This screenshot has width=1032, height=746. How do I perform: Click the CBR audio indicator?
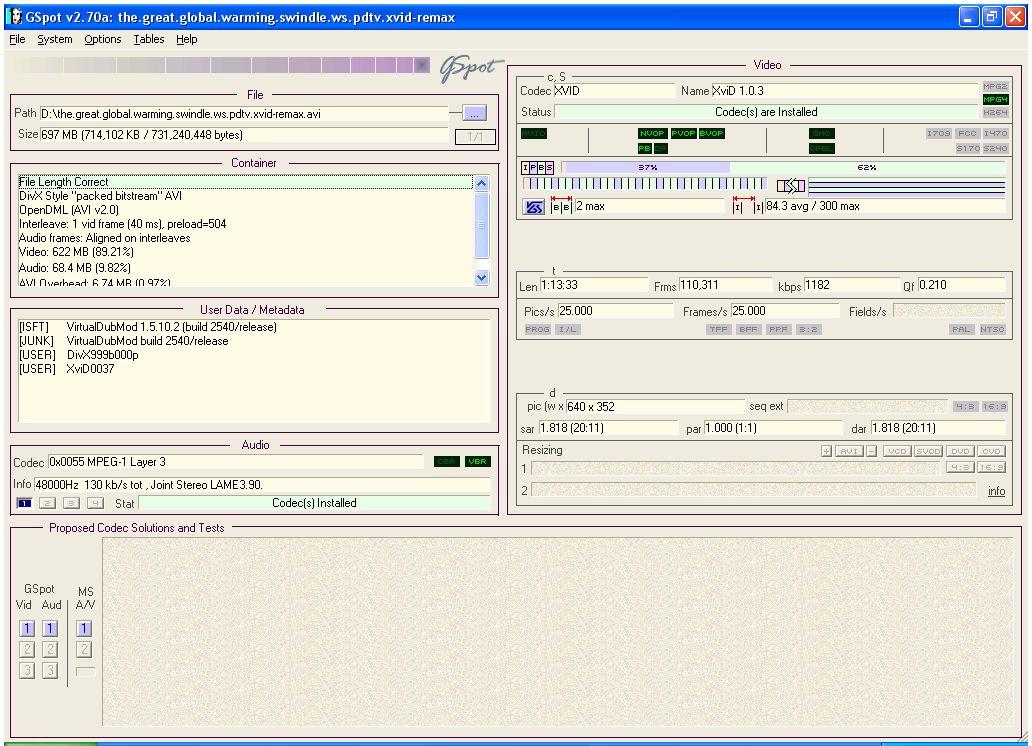click(447, 462)
